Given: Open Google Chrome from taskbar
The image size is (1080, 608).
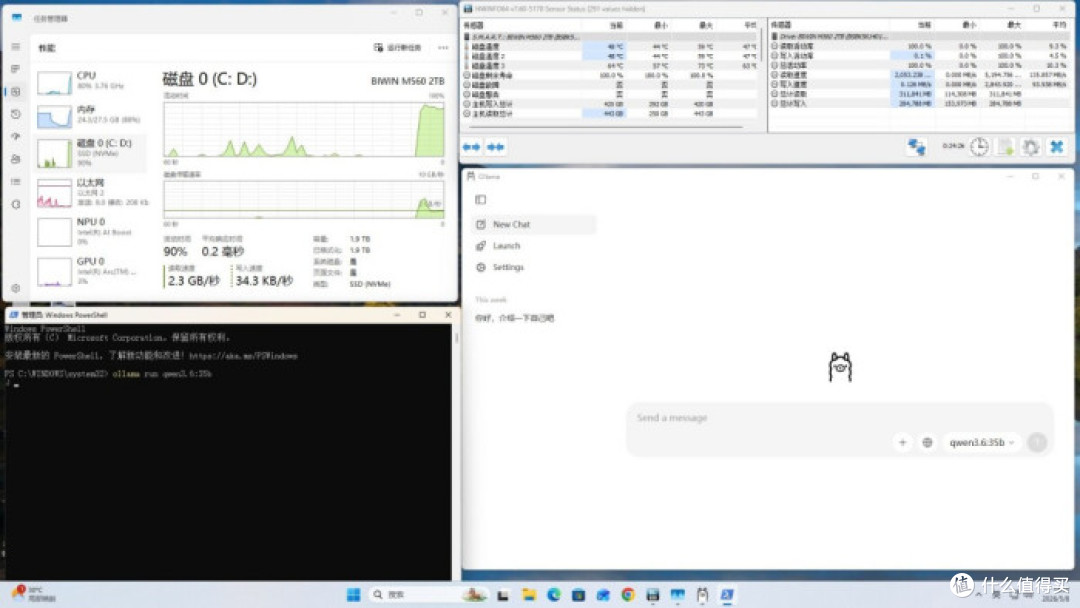Looking at the screenshot, I should tap(627, 595).
